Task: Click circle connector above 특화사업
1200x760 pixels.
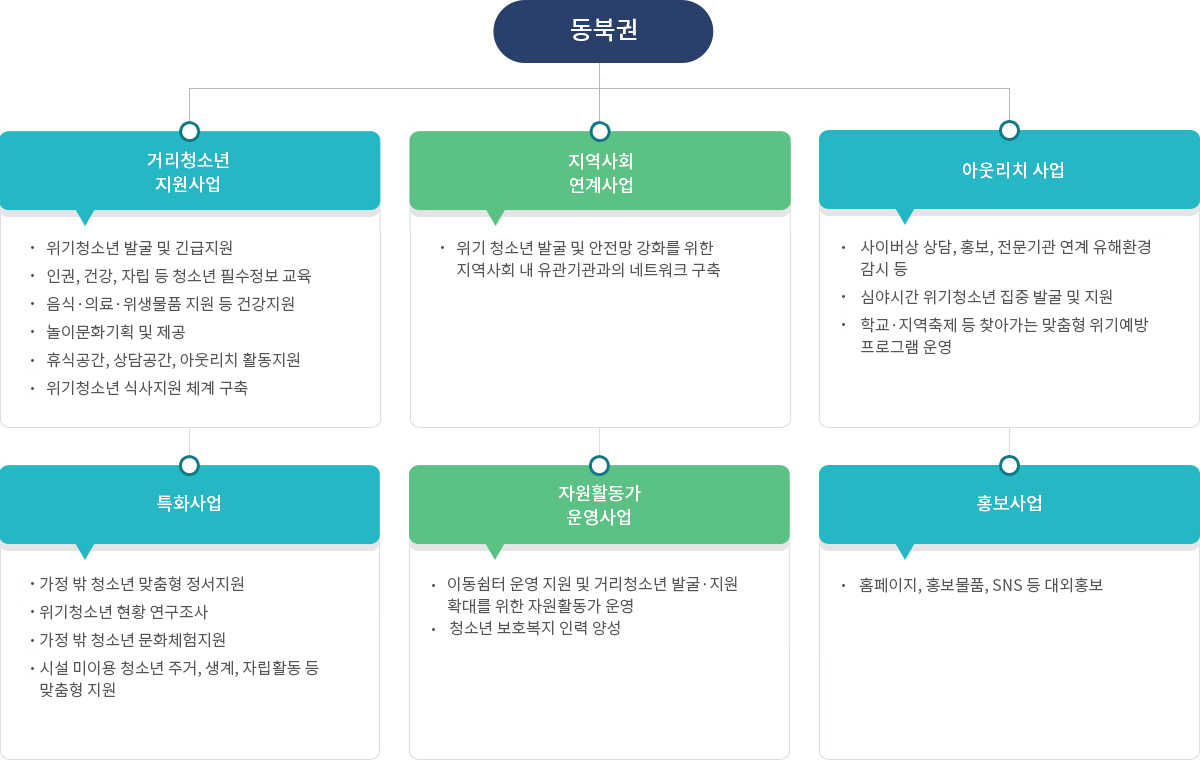Action: (x=190, y=465)
